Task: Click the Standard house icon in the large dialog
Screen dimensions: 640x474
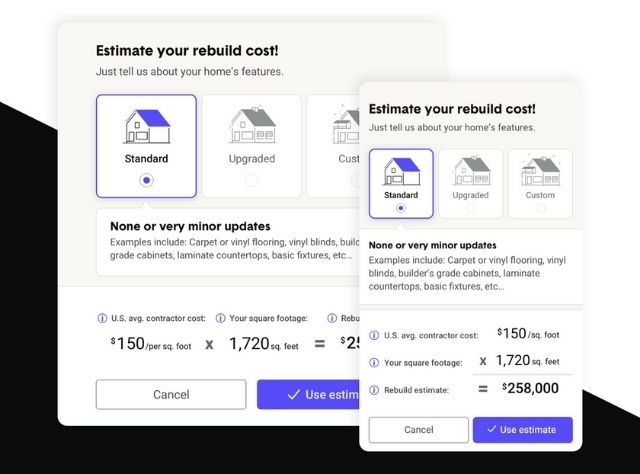Action: (x=147, y=126)
